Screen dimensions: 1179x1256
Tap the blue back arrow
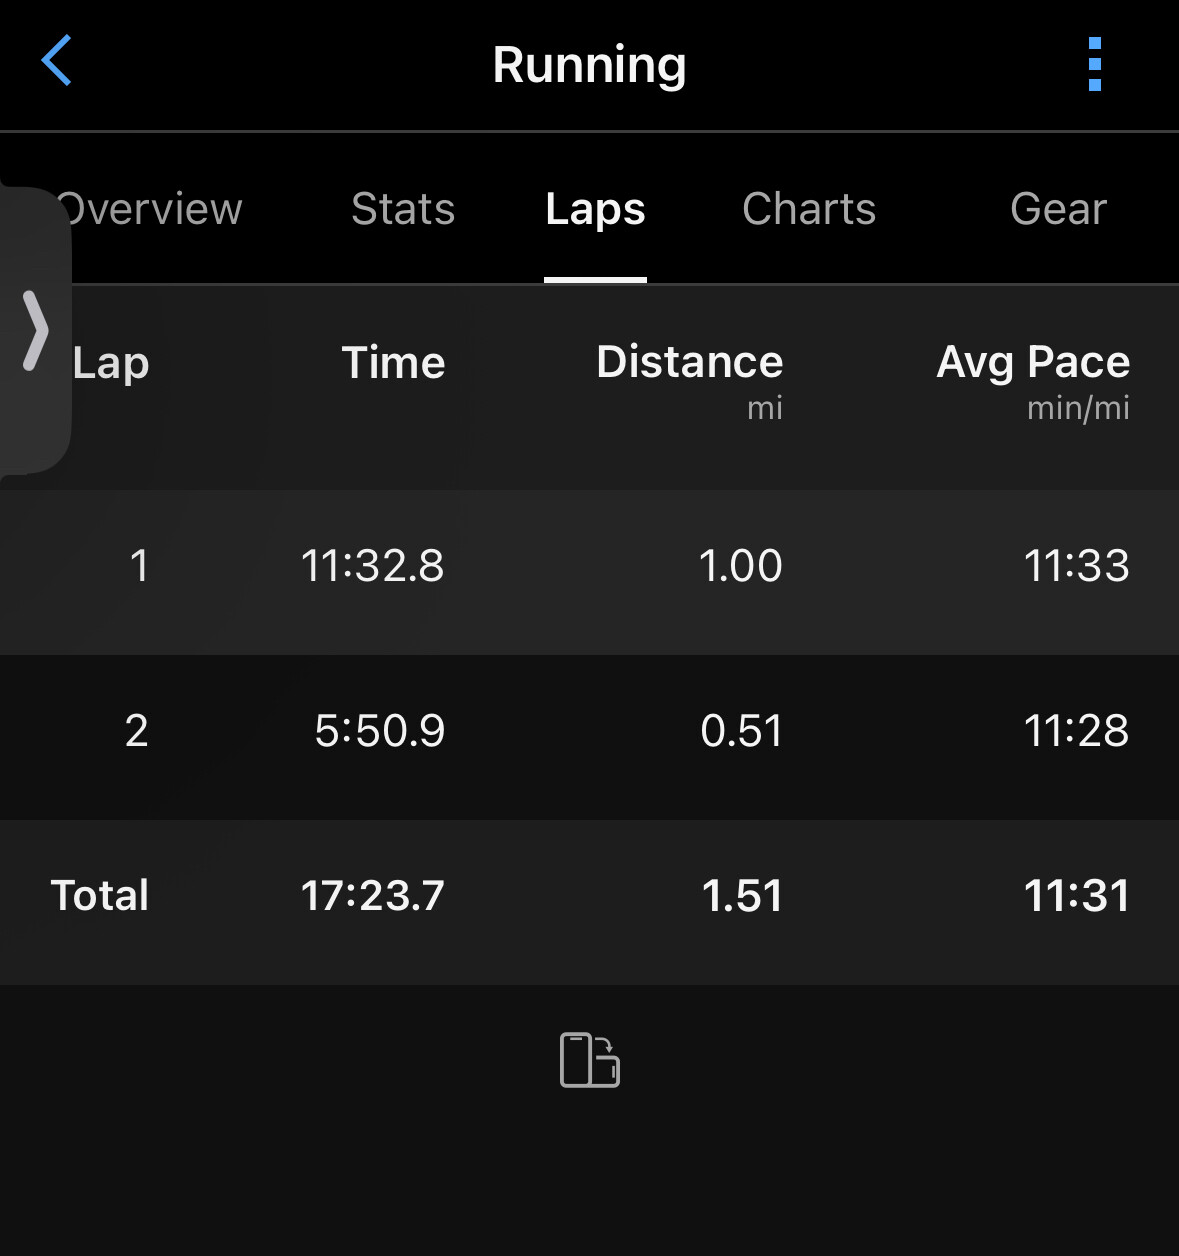pyautogui.click(x=57, y=61)
